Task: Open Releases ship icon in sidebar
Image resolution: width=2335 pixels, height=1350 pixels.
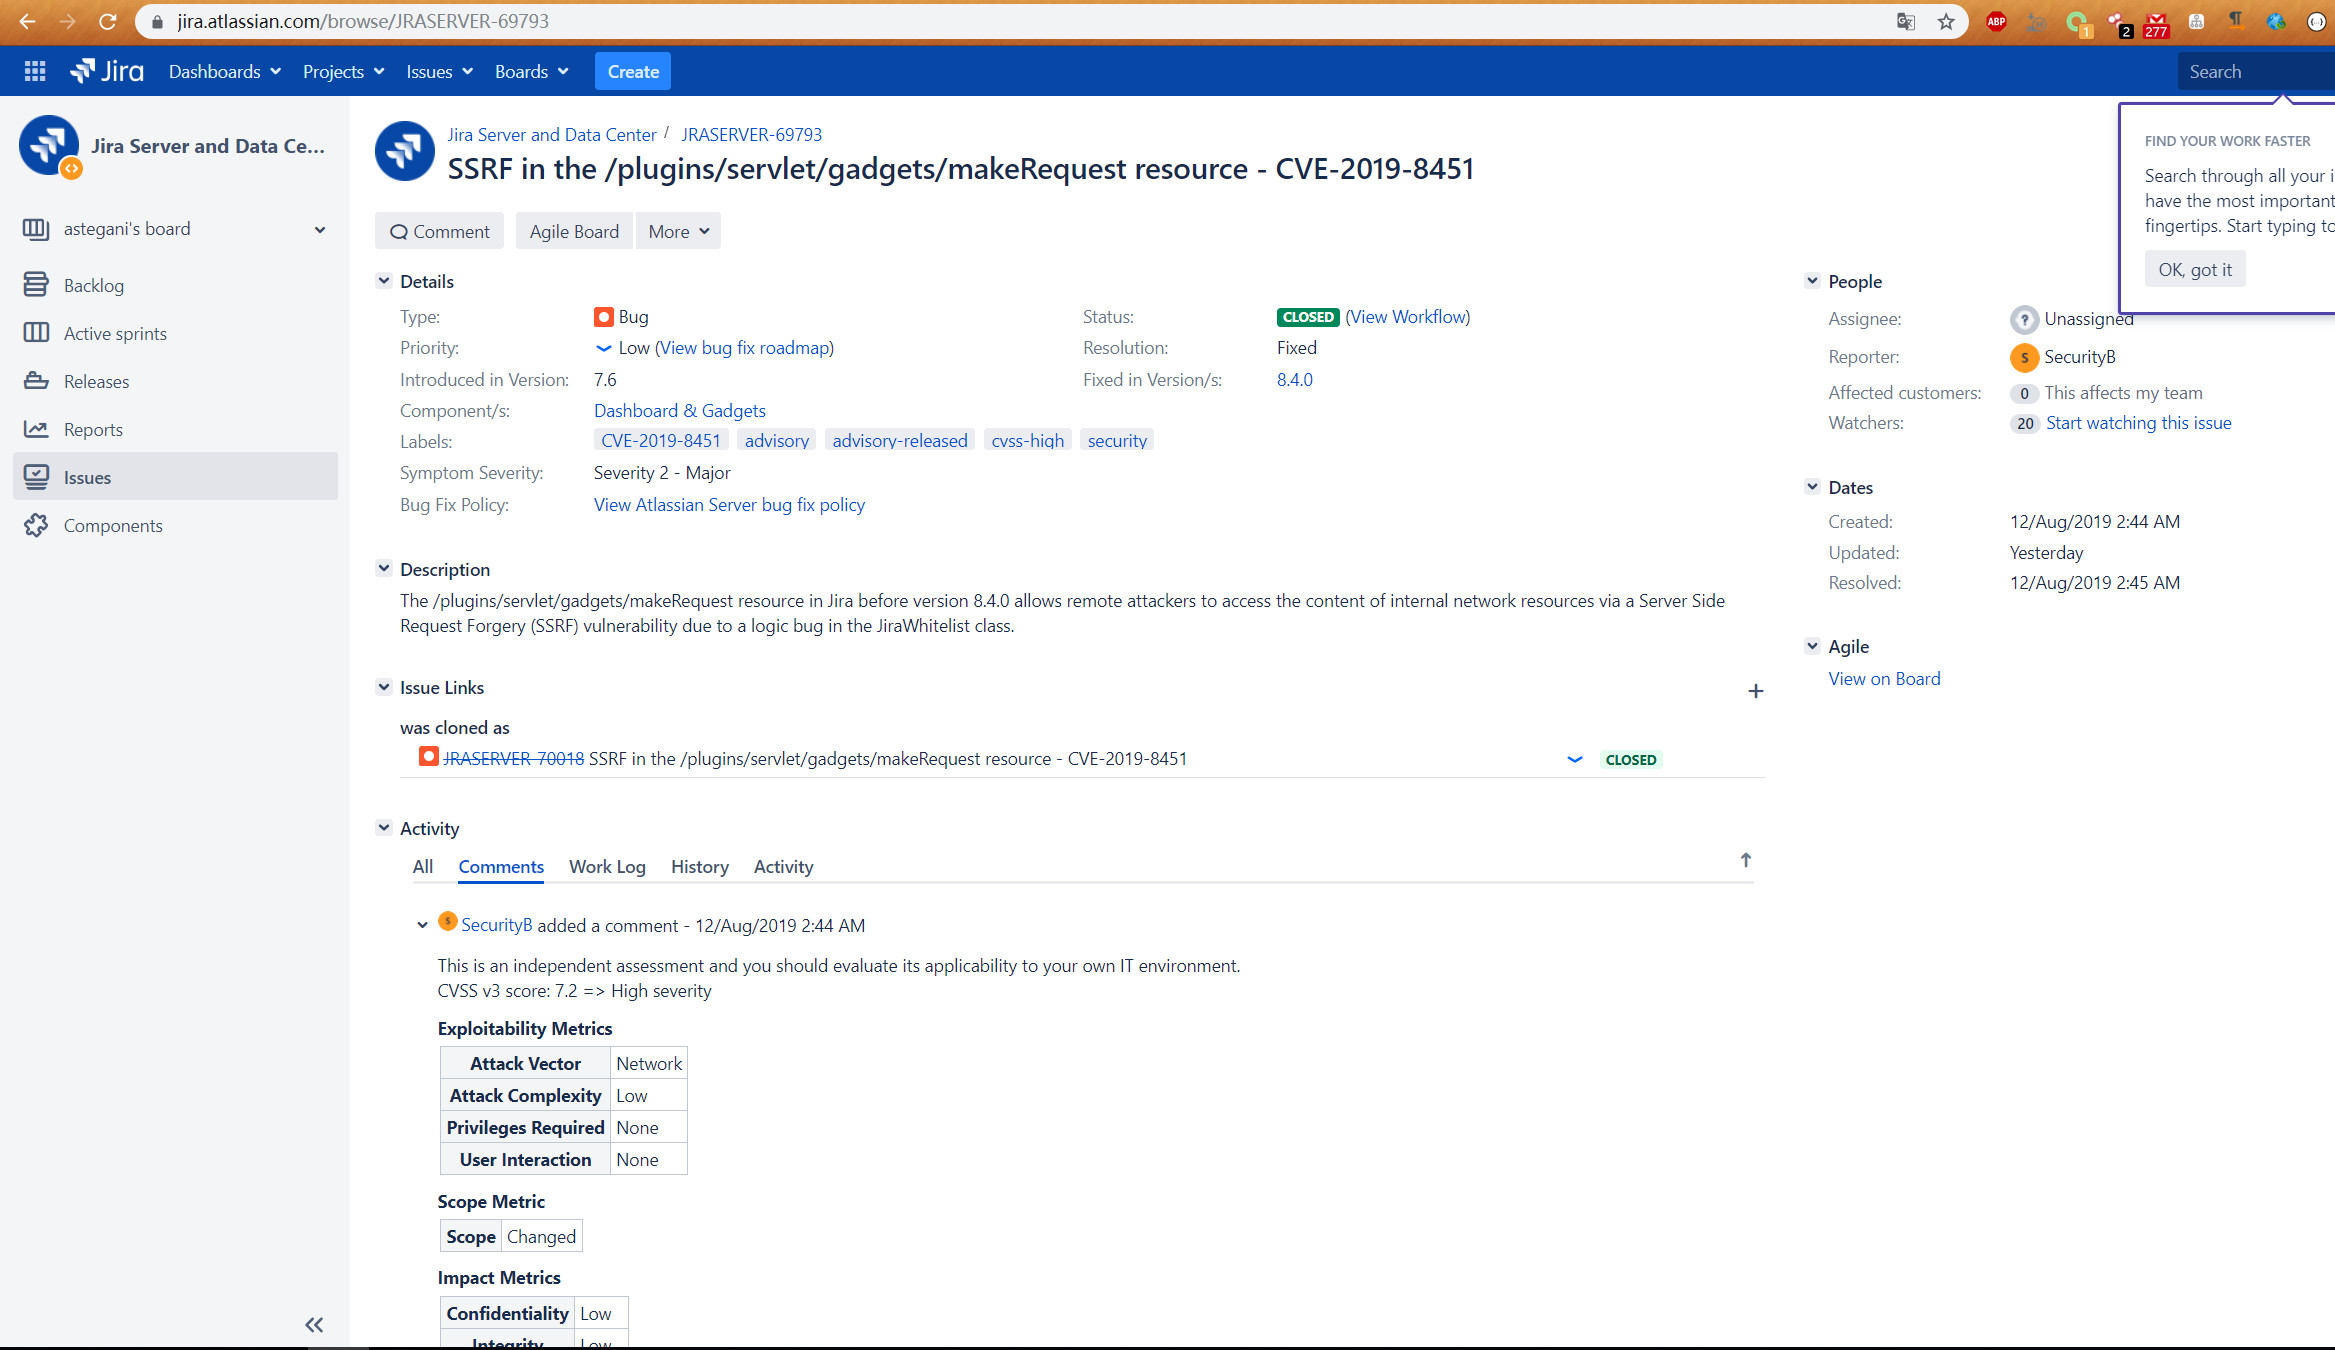Action: 36,381
